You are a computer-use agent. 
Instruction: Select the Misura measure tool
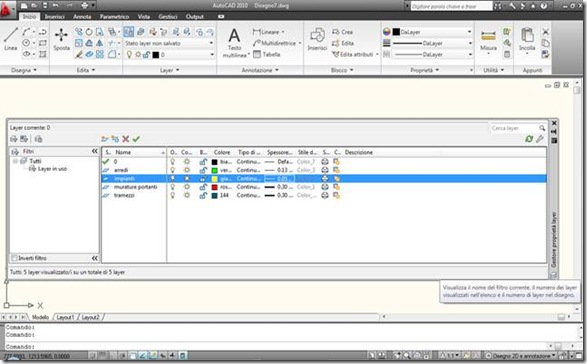(489, 40)
